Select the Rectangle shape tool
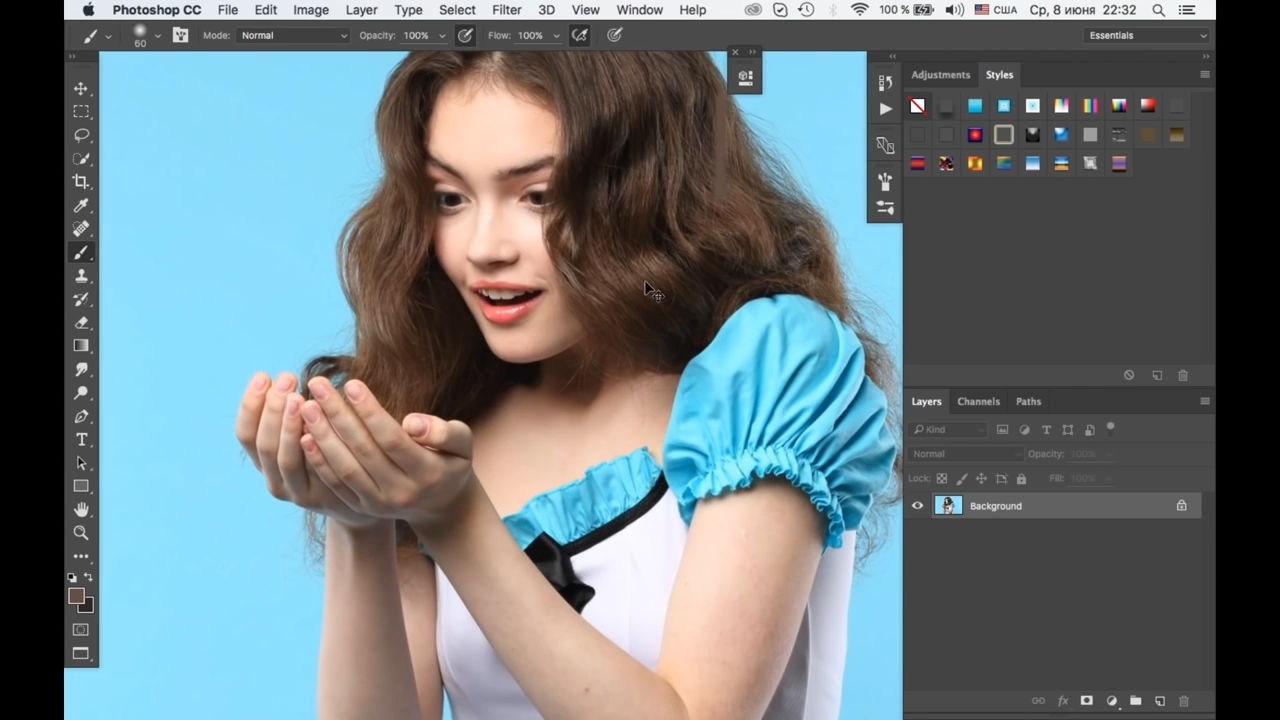 tap(81, 487)
